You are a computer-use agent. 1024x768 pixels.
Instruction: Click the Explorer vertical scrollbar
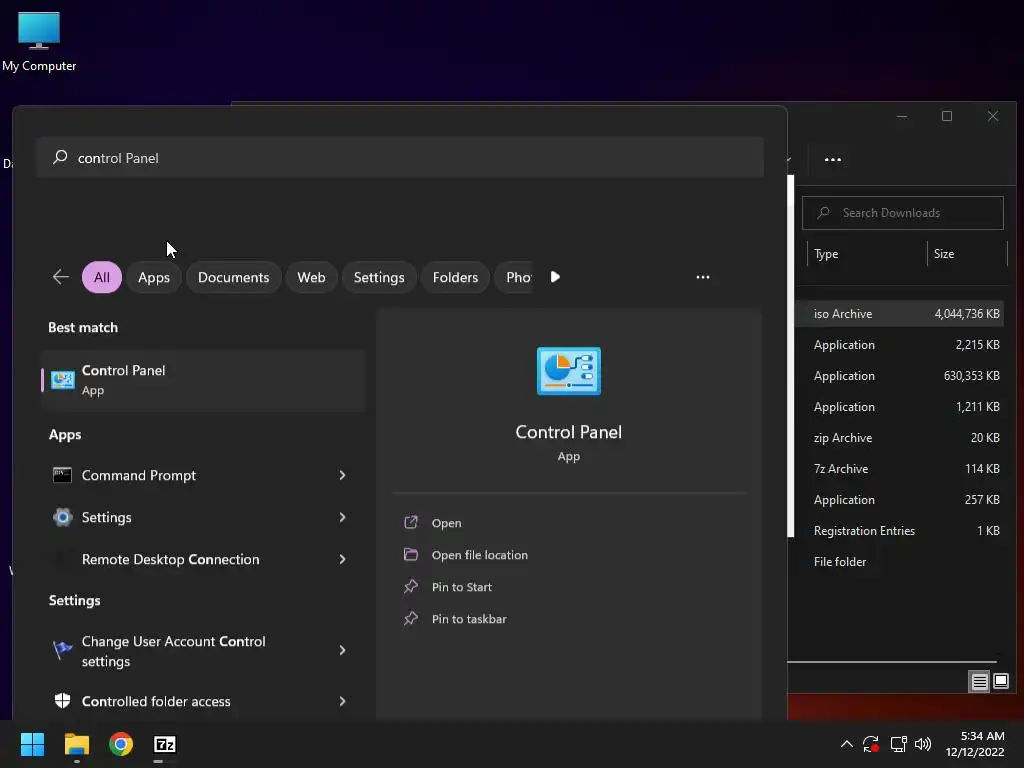coord(791,357)
